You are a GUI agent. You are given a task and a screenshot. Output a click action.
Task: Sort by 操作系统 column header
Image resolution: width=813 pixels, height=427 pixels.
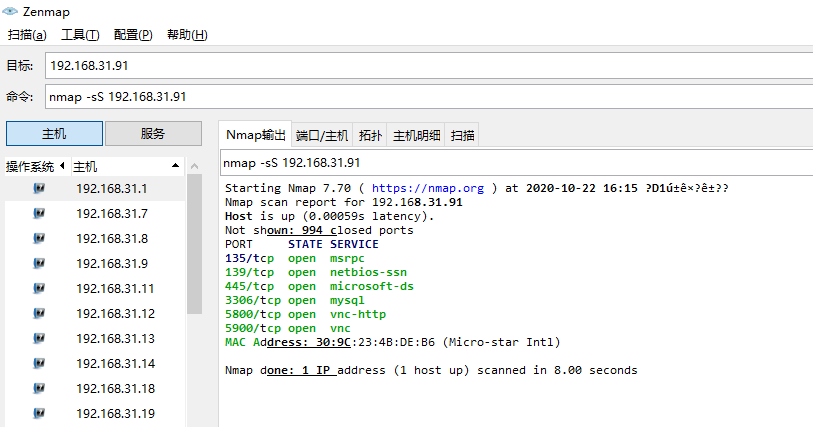(x=35, y=166)
